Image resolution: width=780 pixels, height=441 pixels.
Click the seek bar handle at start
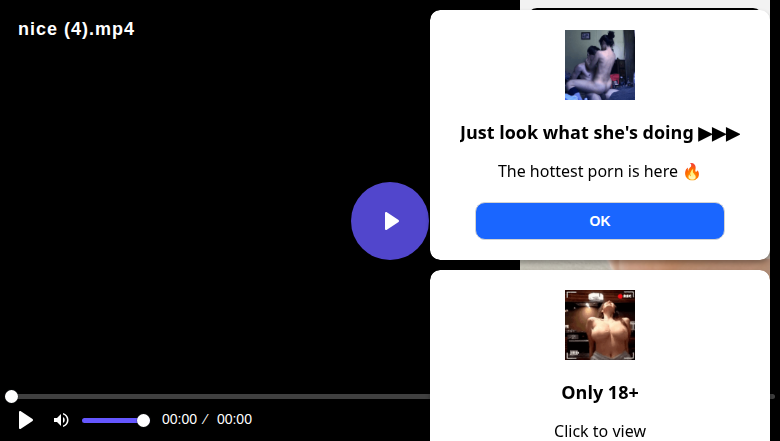click(x=11, y=396)
